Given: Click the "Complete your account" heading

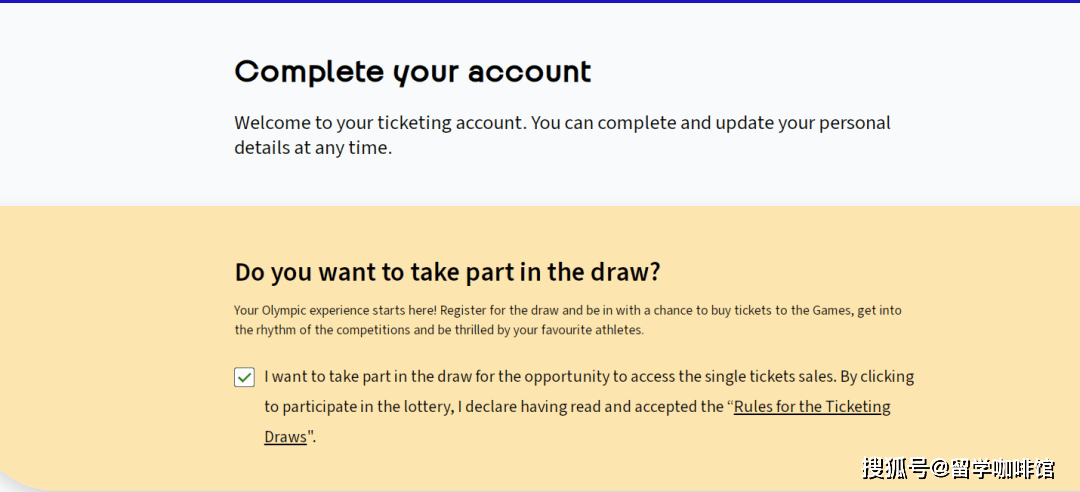Looking at the screenshot, I should pos(412,72).
